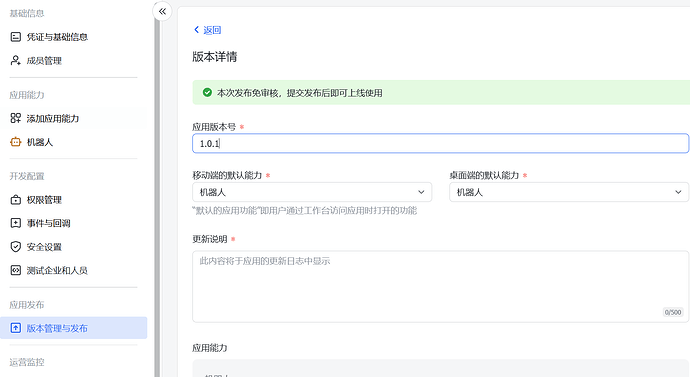Click the 测试企业和人员 icon
Screen dimensions: 690x377
15,270
